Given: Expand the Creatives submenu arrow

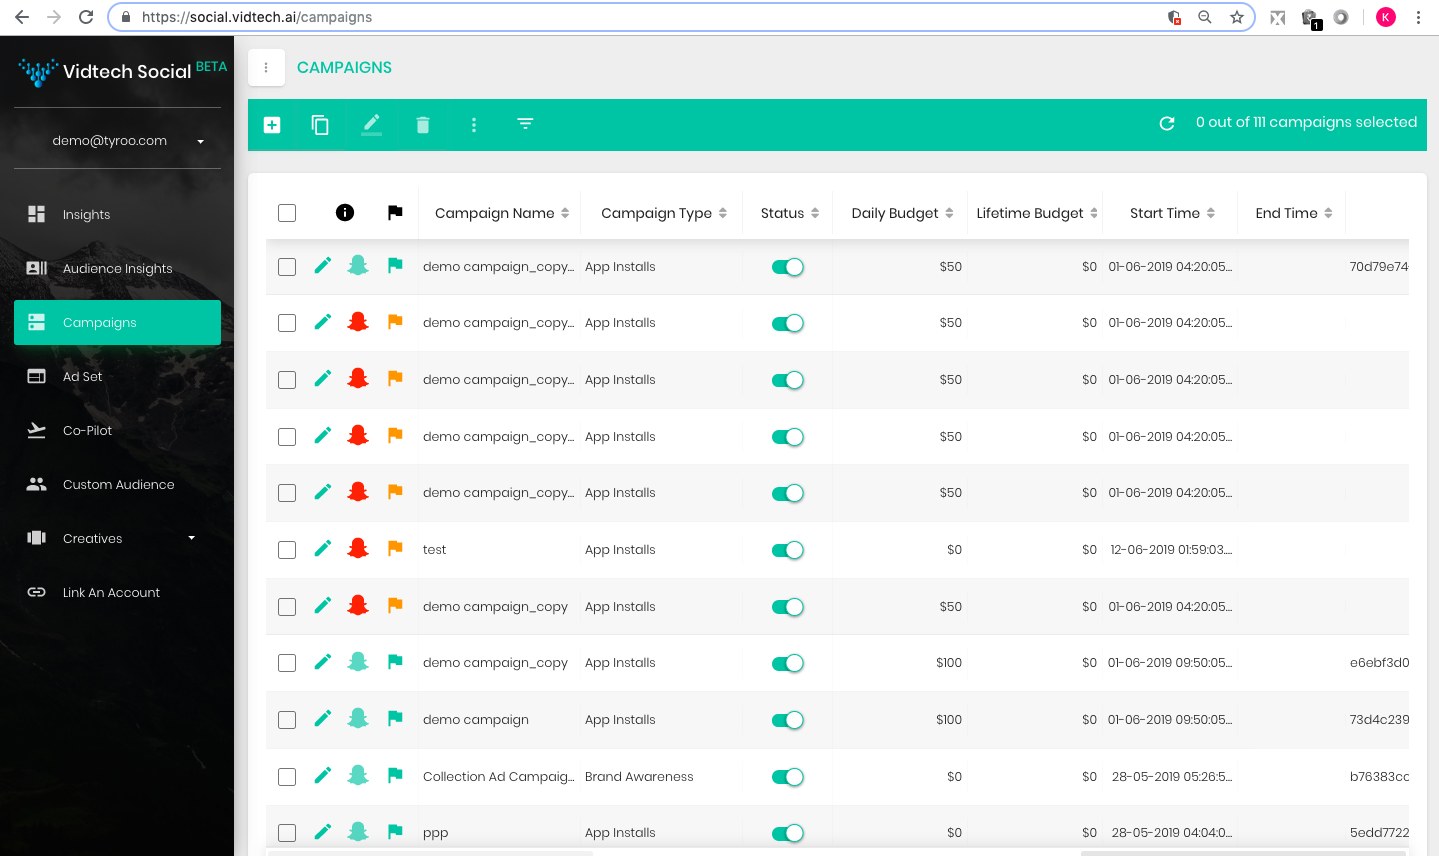Looking at the screenshot, I should click(192, 538).
